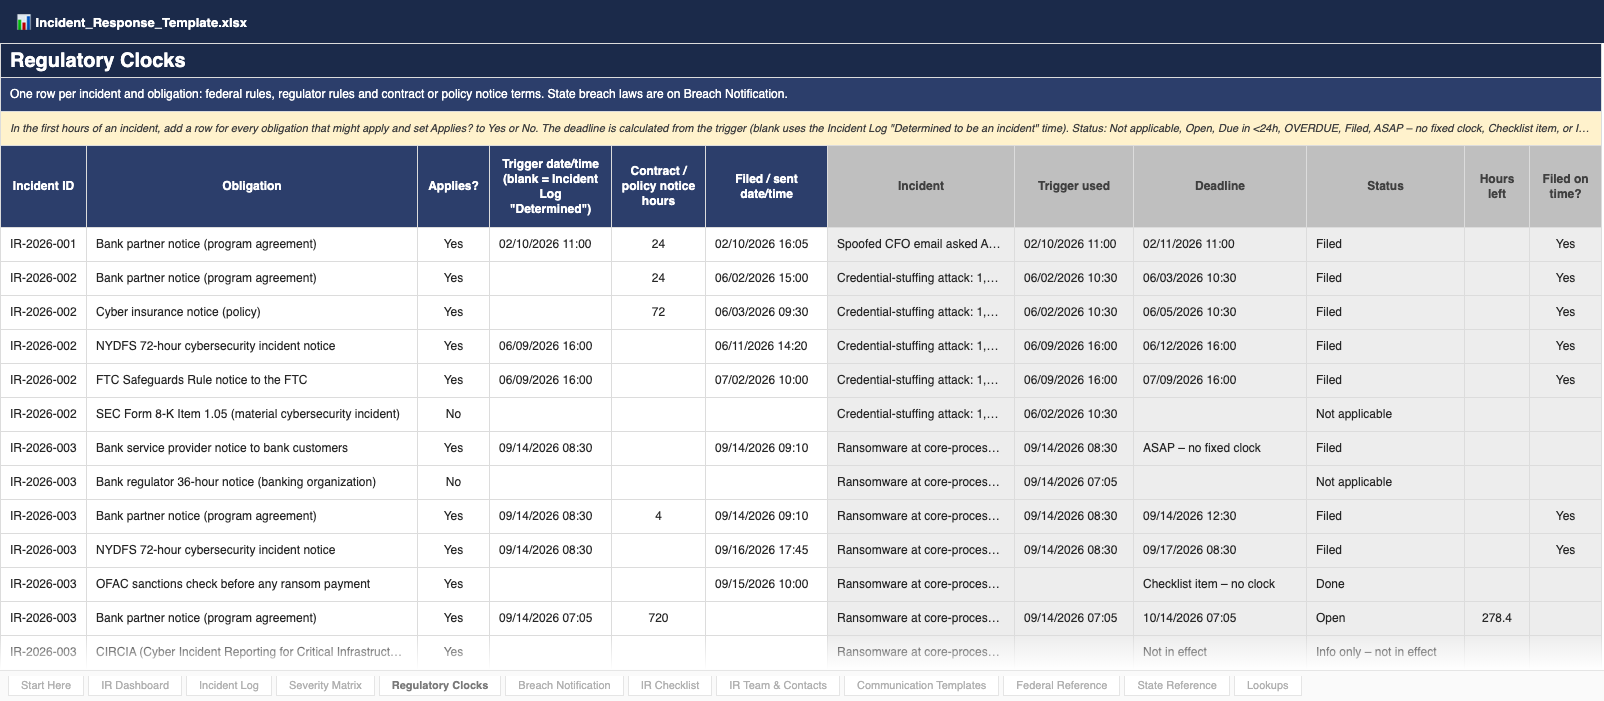Click the Regulatory Clocks title cell
This screenshot has height=701, width=1604.
801,60
